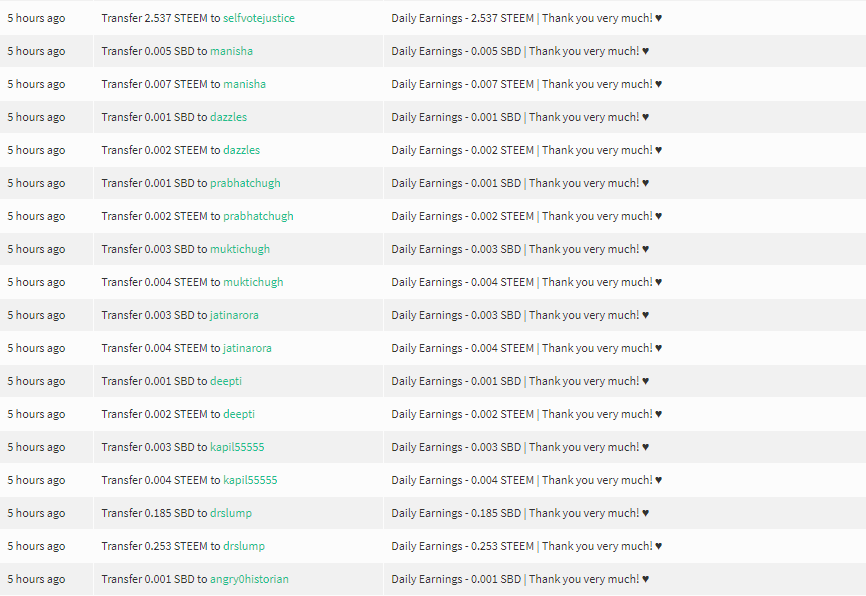
Task: Open drslump link in 0.253 STEEM transfer
Action: (x=244, y=546)
